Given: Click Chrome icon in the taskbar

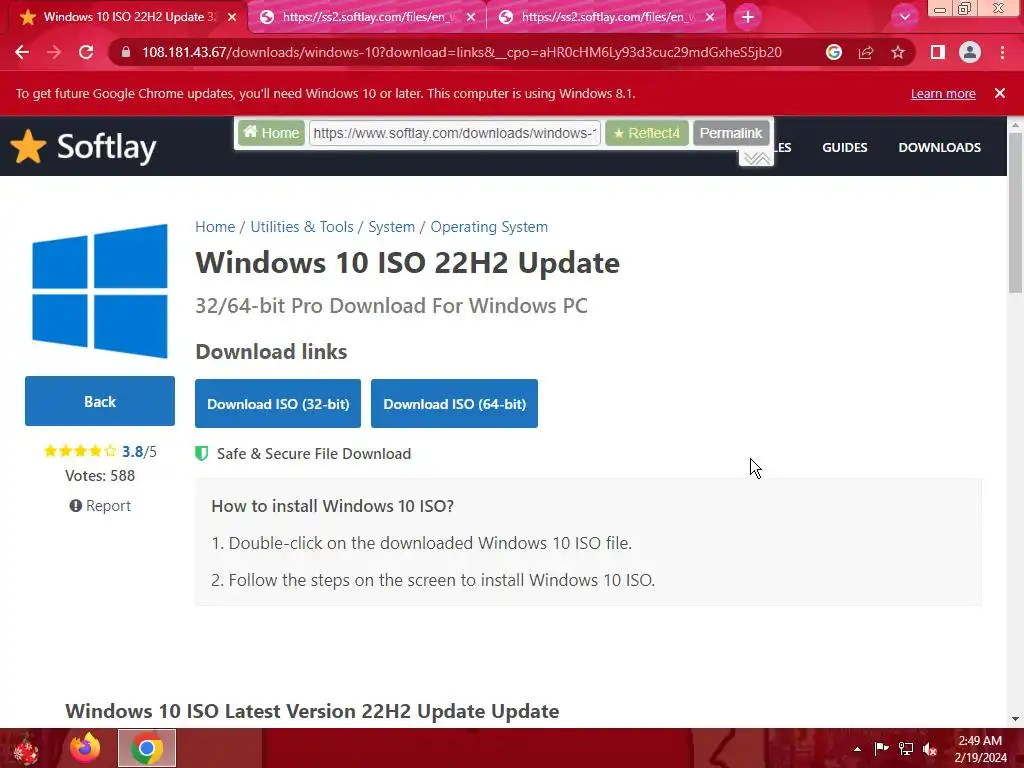Looking at the screenshot, I should [147, 748].
